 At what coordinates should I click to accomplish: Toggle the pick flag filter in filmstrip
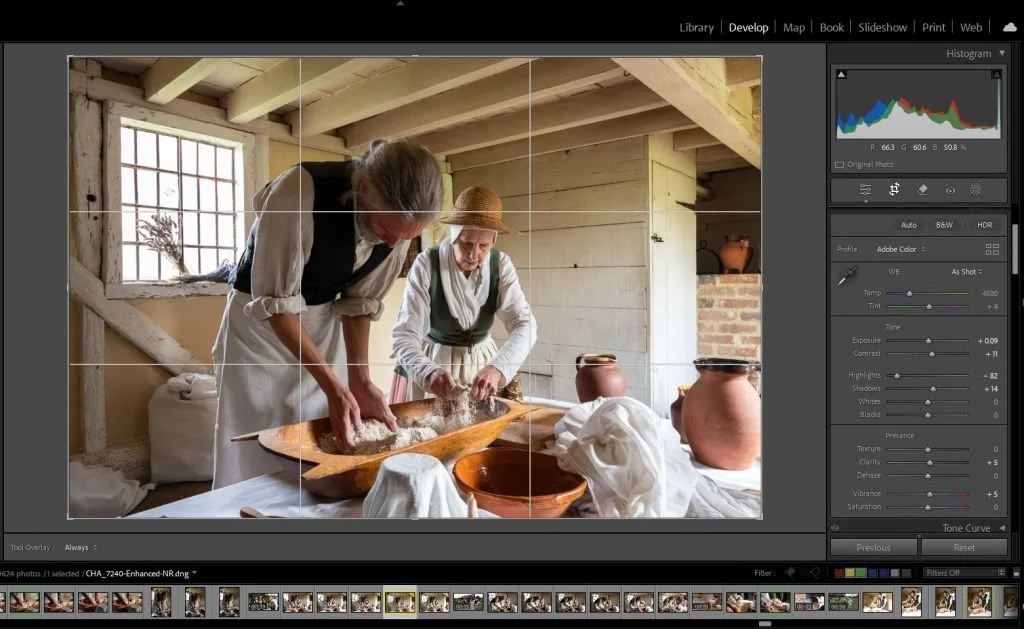coord(790,572)
